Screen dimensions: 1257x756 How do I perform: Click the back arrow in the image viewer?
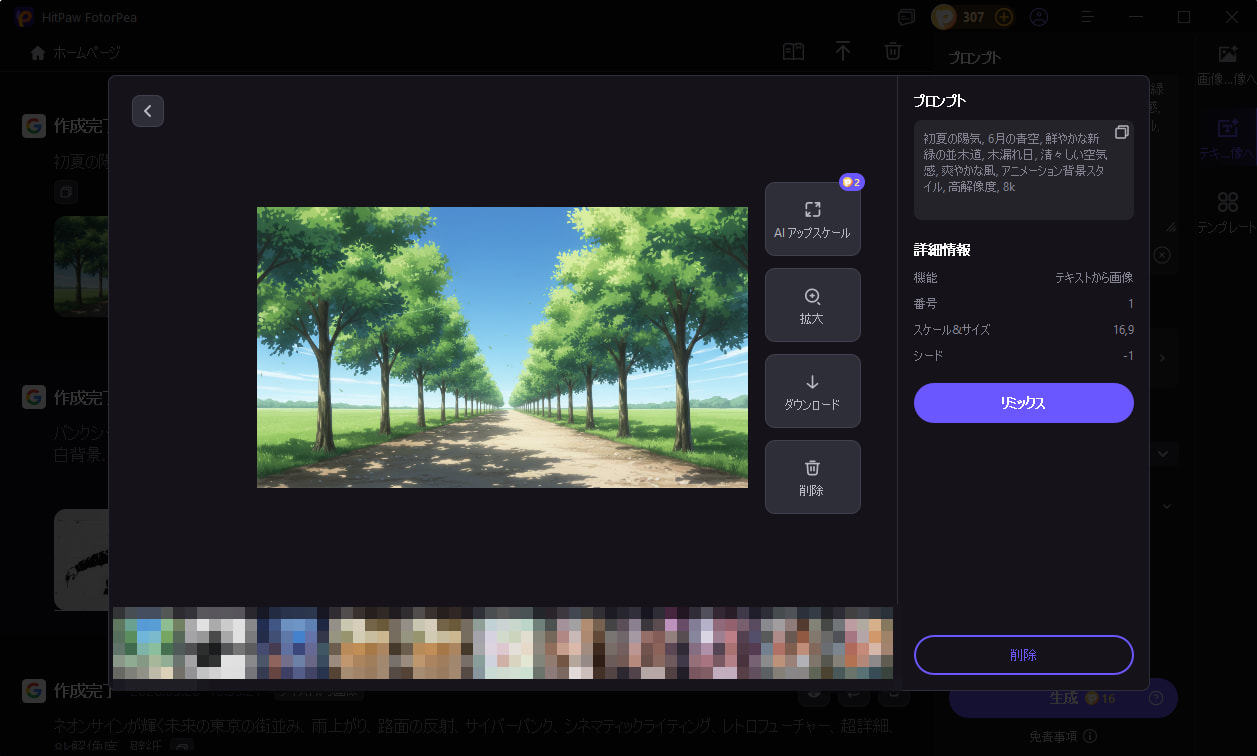[x=148, y=110]
